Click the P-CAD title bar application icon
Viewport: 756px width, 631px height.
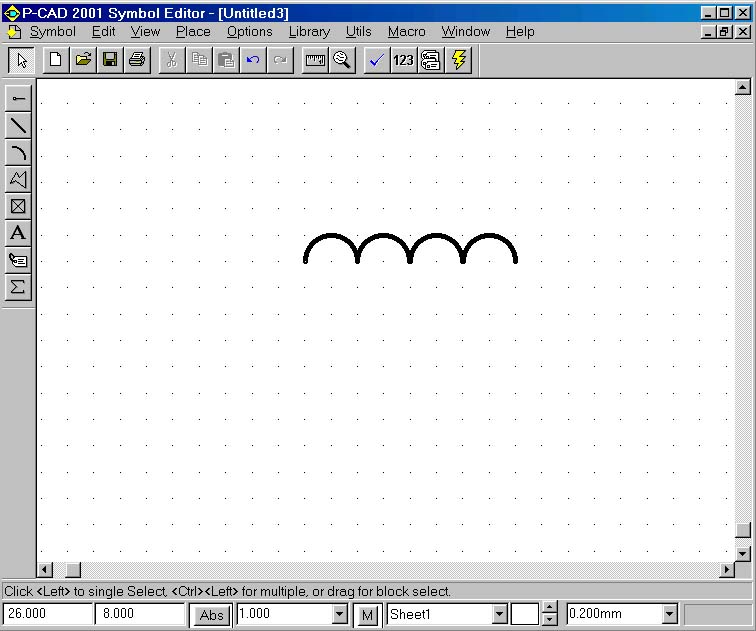[12, 13]
